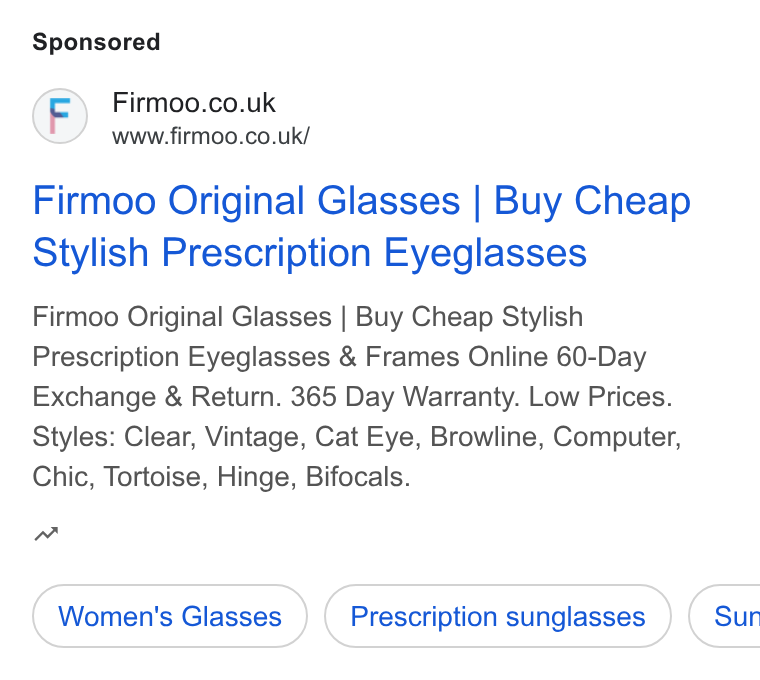Click the www.firmoo.co.uk/ URL text
760x680 pixels.
click(211, 136)
